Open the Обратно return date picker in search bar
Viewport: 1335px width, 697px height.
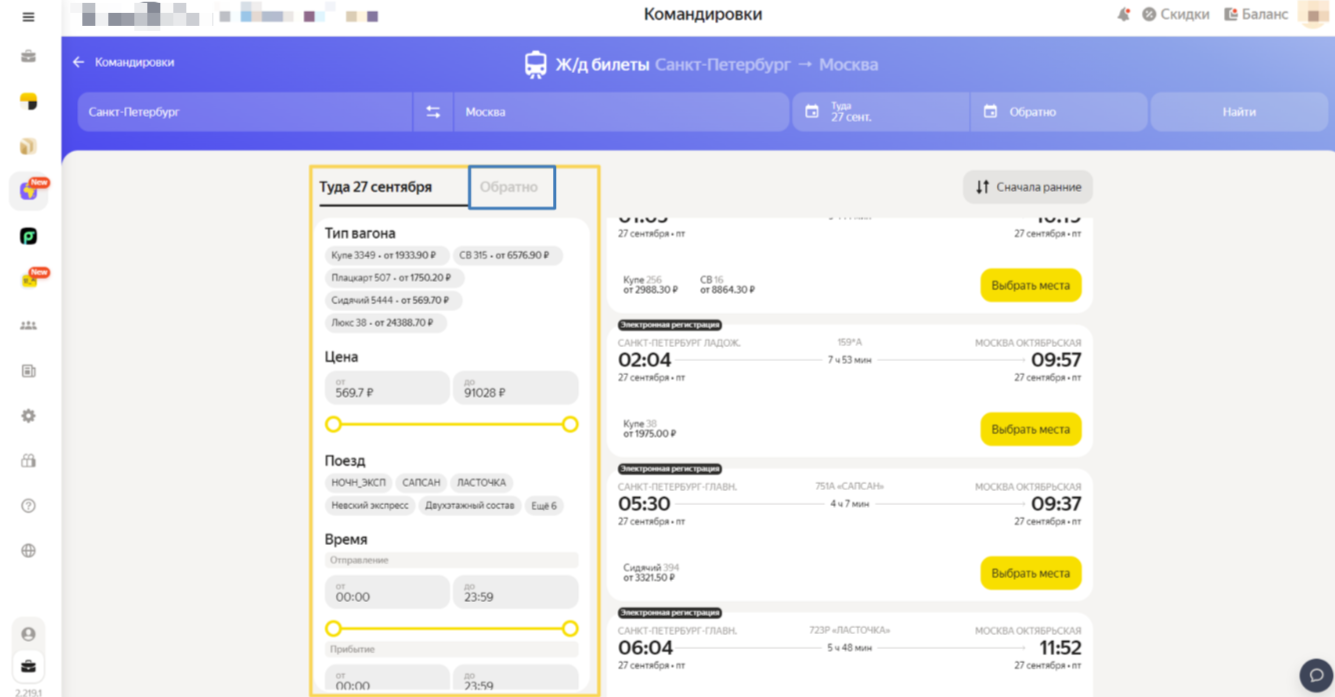pyautogui.click(x=1059, y=112)
